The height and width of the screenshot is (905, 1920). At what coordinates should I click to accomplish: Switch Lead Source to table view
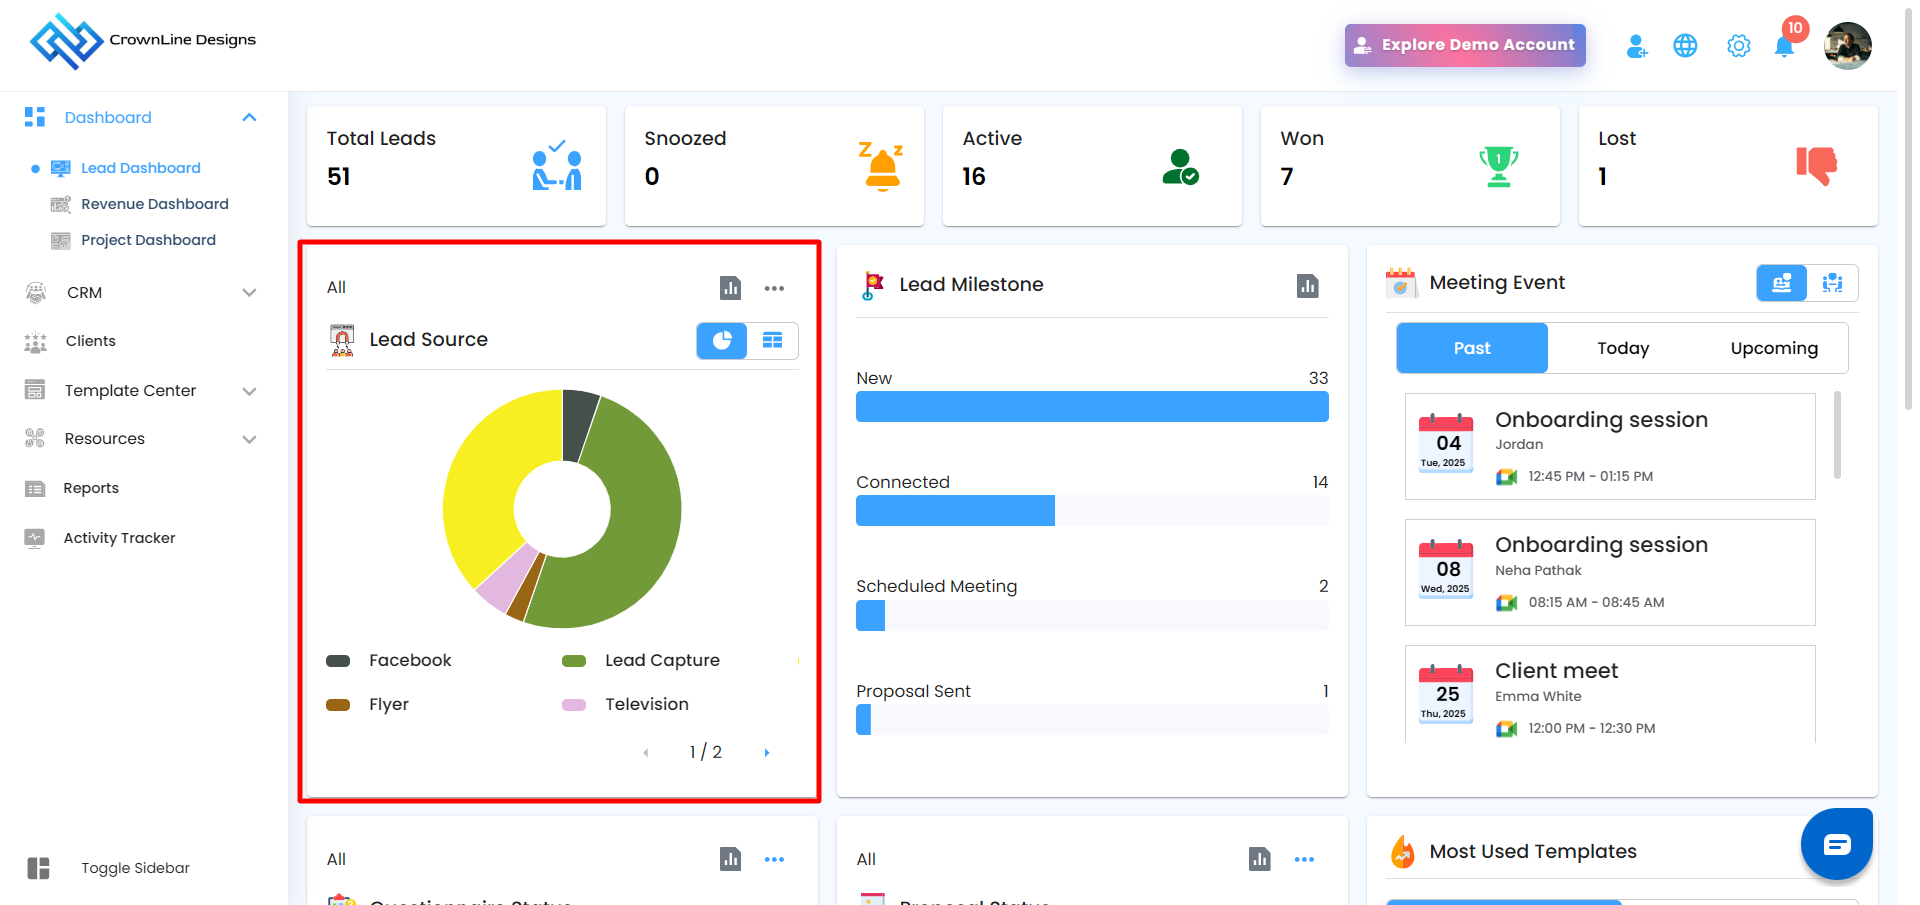coord(773,341)
